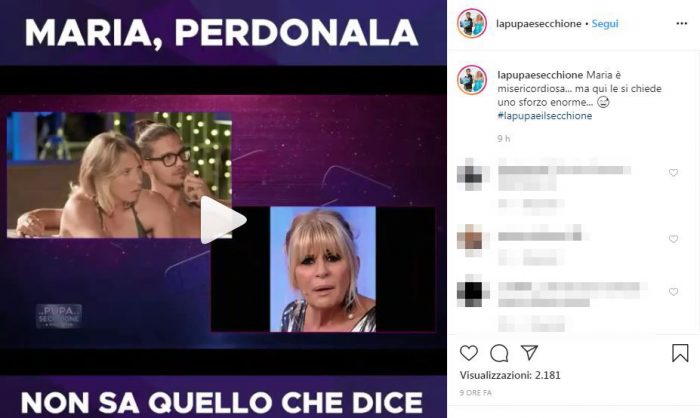Like the first blurred comment
The width and height of the screenshot is (700, 418).
coord(673,172)
